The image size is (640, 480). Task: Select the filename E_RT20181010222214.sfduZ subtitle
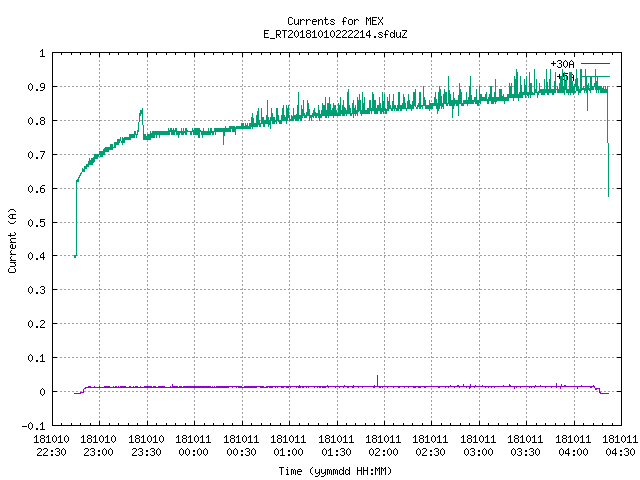(x=335, y=34)
